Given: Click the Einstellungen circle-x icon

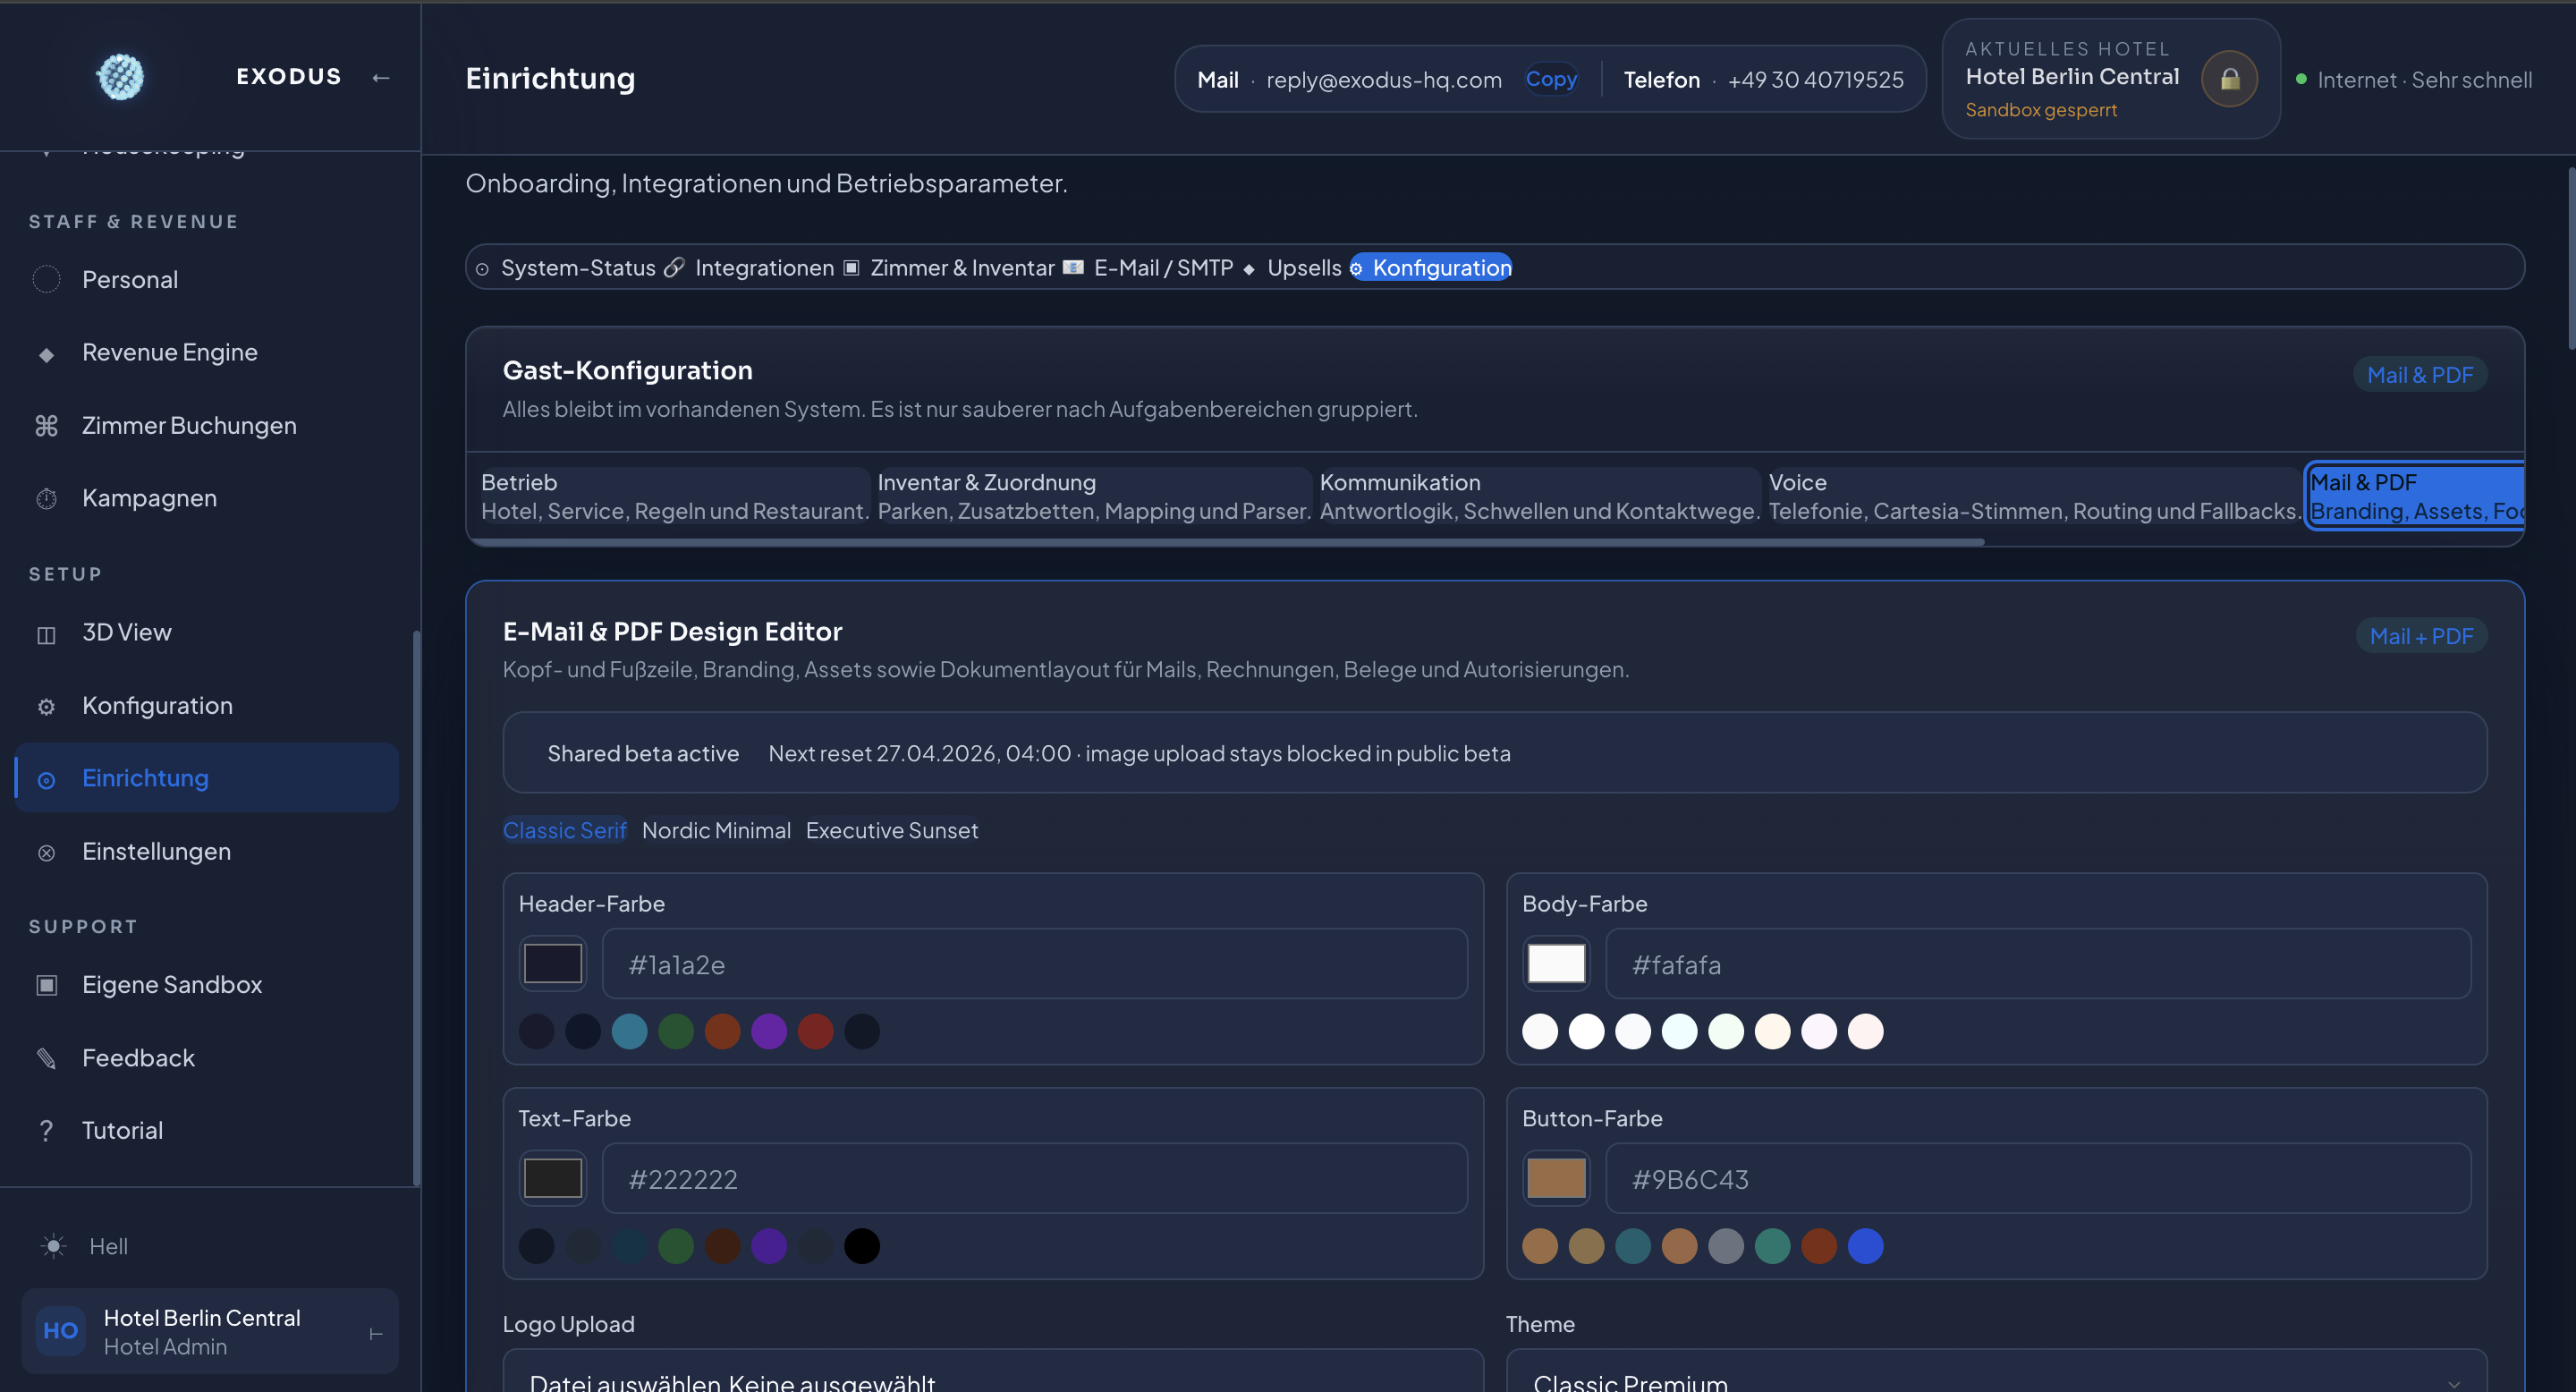Looking at the screenshot, I should point(46,853).
